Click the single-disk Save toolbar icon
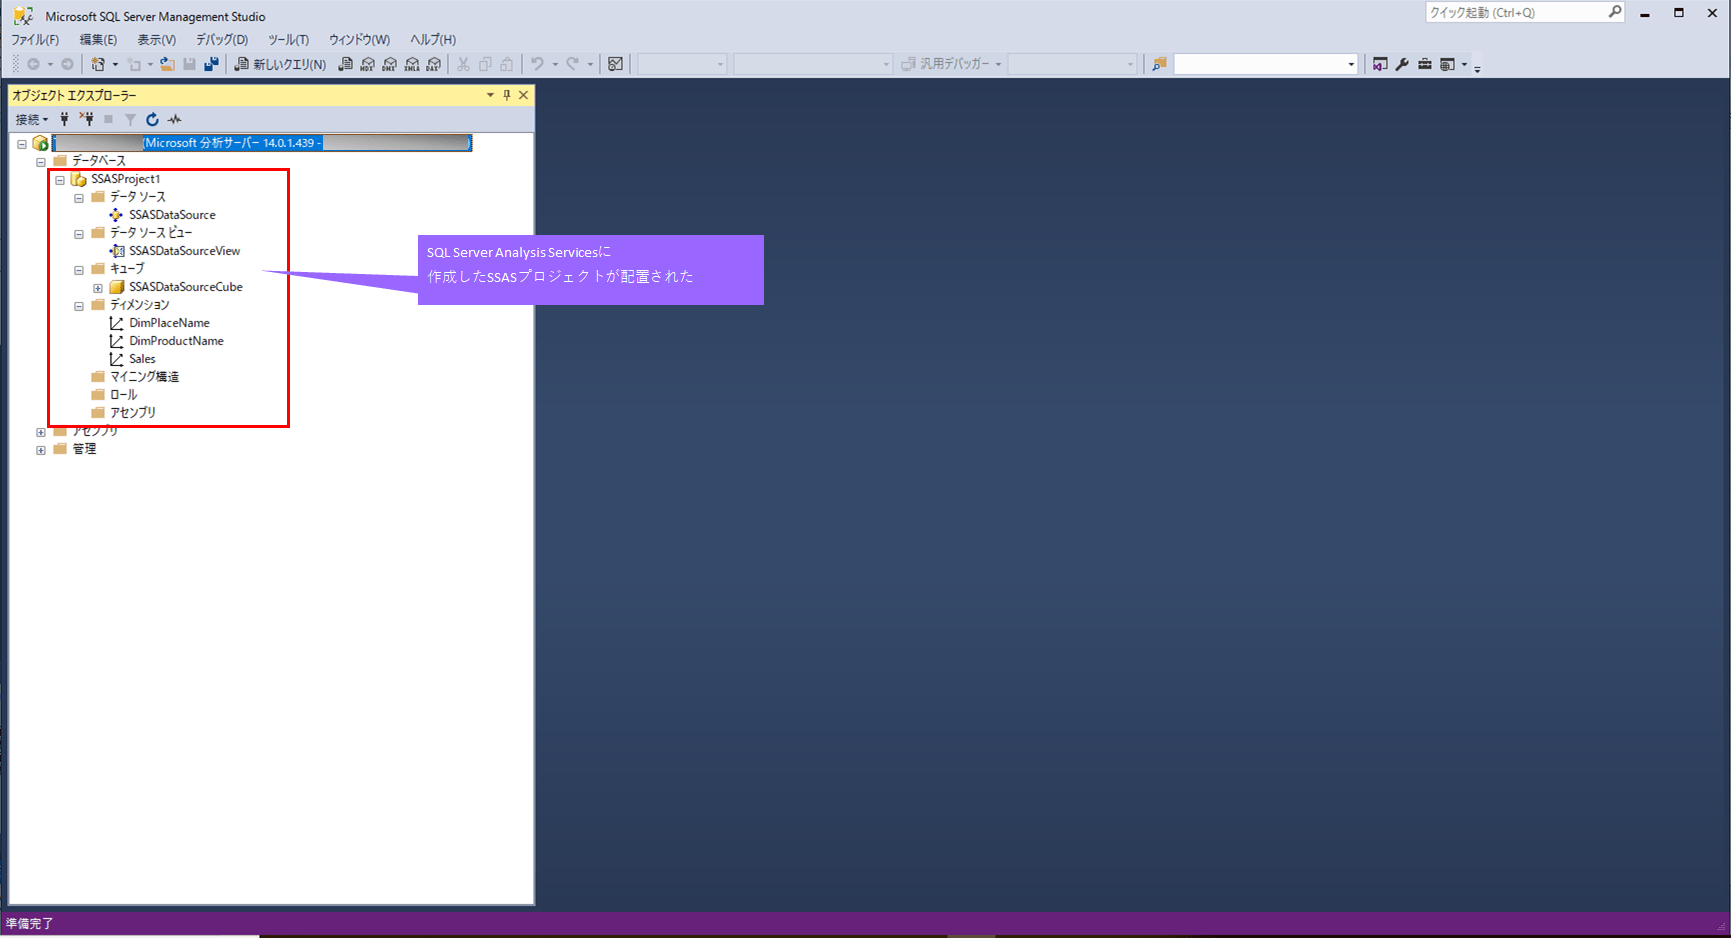The image size is (1731, 938). click(x=189, y=64)
